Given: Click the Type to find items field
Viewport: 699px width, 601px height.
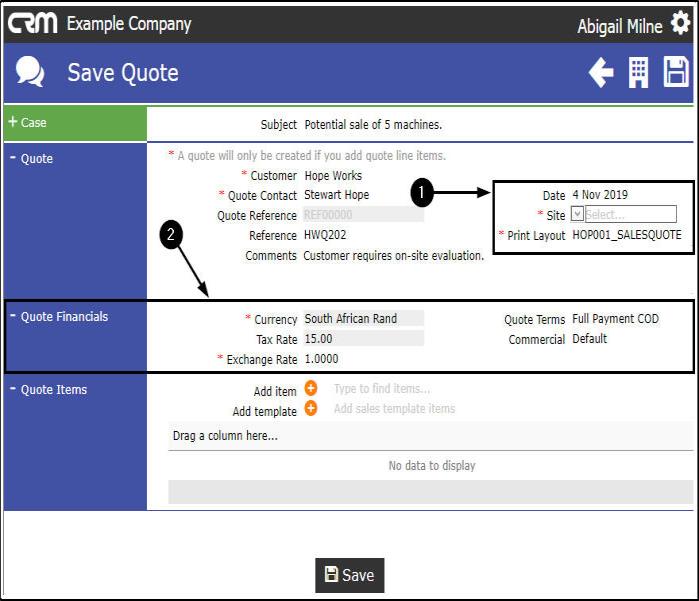Looking at the screenshot, I should [x=382, y=389].
